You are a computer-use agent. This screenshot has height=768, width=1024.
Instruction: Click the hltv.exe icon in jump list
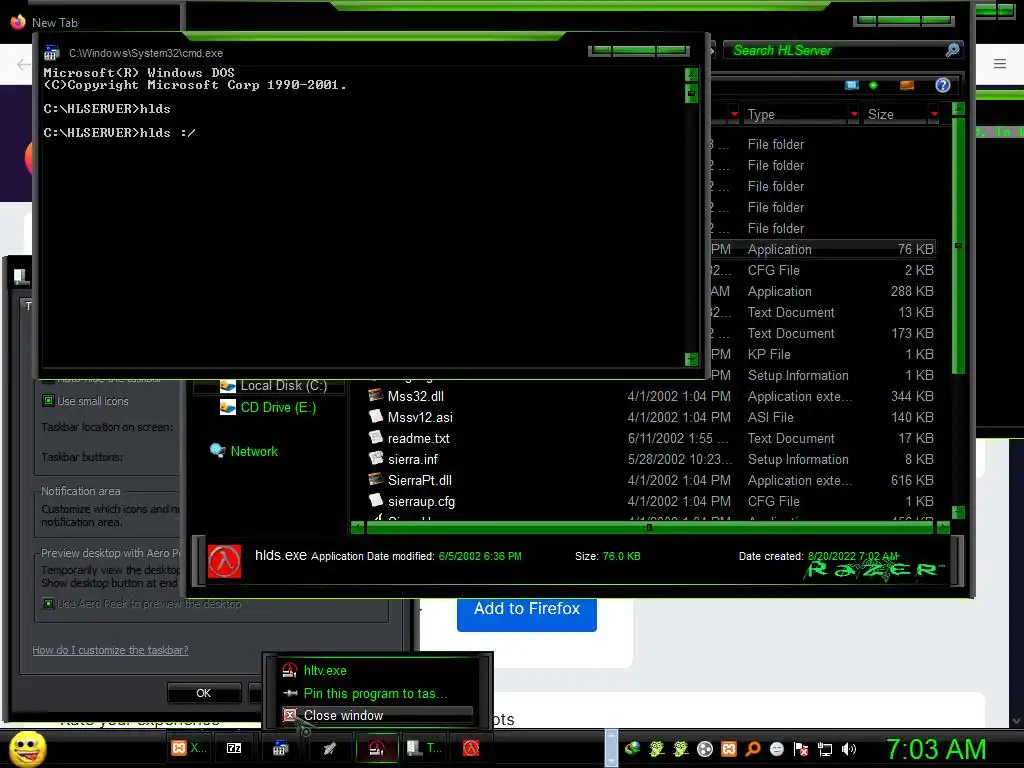pyautogui.click(x=289, y=670)
